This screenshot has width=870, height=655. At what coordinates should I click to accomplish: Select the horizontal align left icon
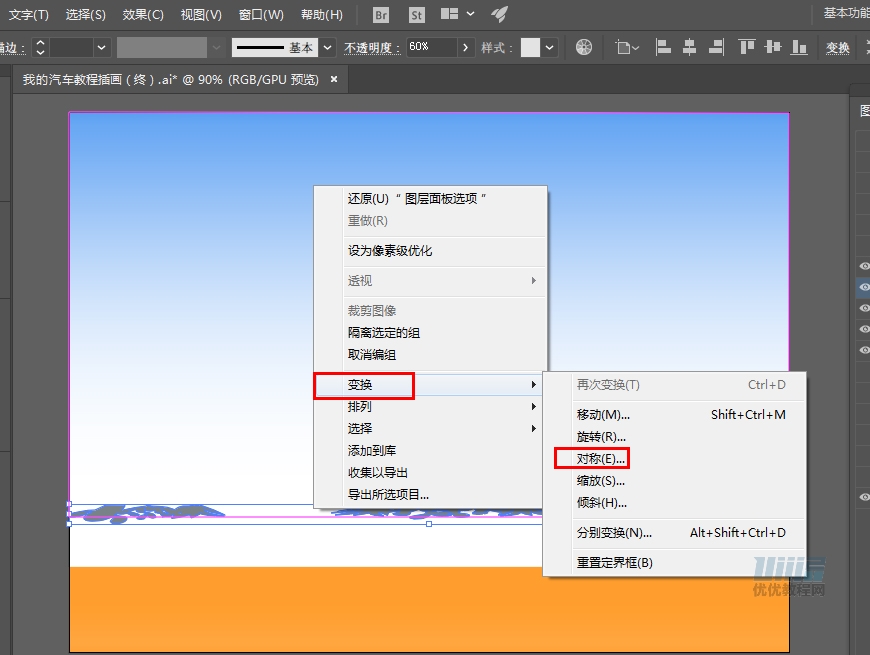tap(663, 47)
